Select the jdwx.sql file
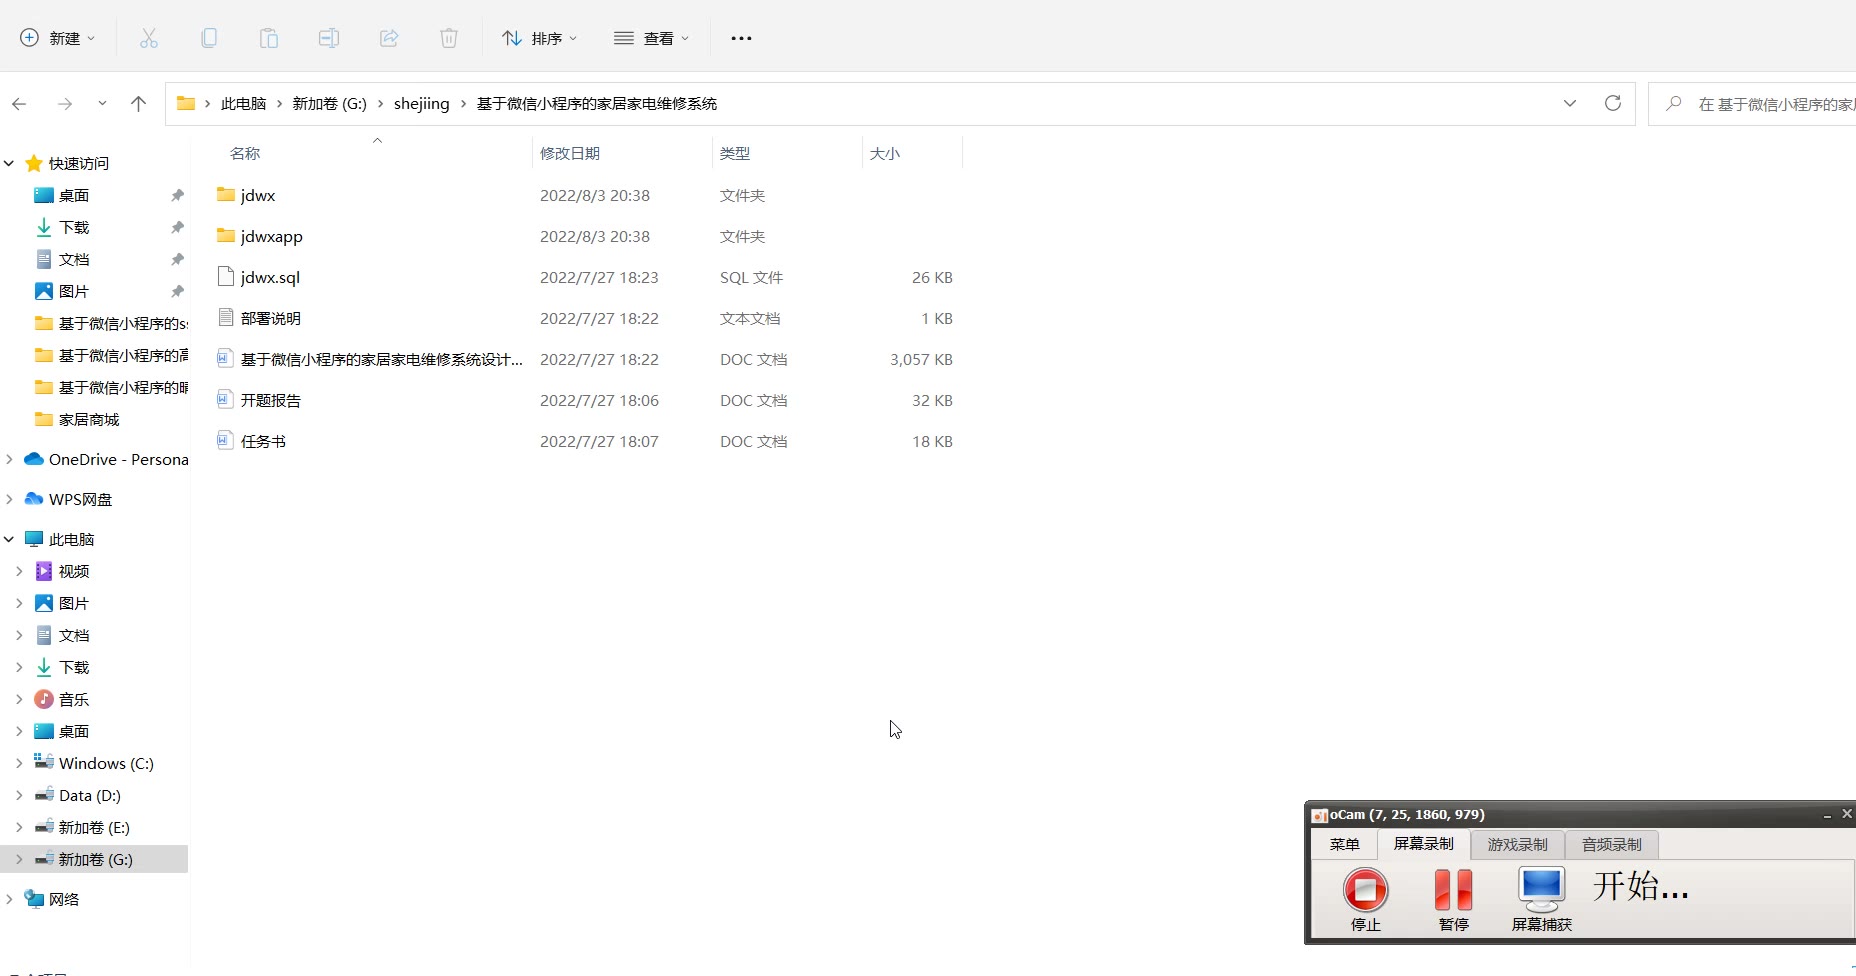Screen dimensions: 1856x976 pyautogui.click(x=270, y=277)
